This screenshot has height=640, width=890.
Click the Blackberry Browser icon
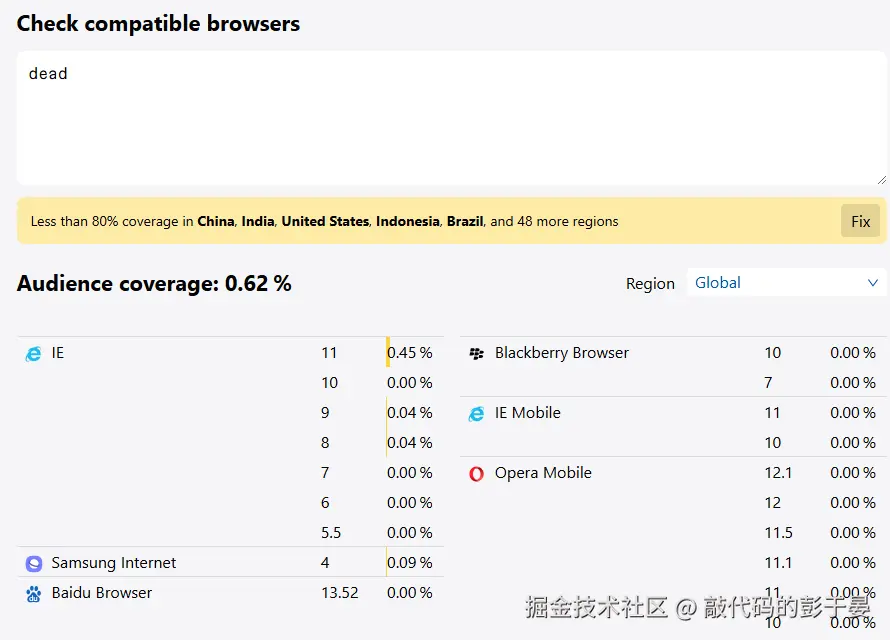pyautogui.click(x=476, y=354)
